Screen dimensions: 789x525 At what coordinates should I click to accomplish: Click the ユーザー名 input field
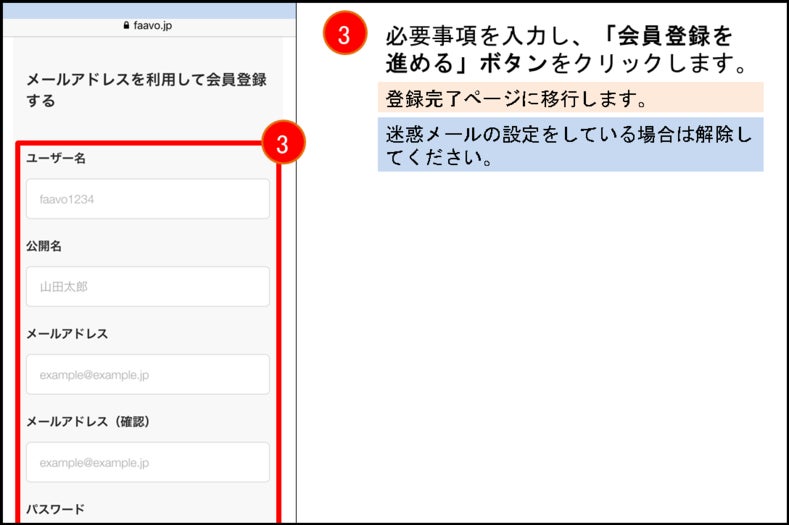pos(148,199)
